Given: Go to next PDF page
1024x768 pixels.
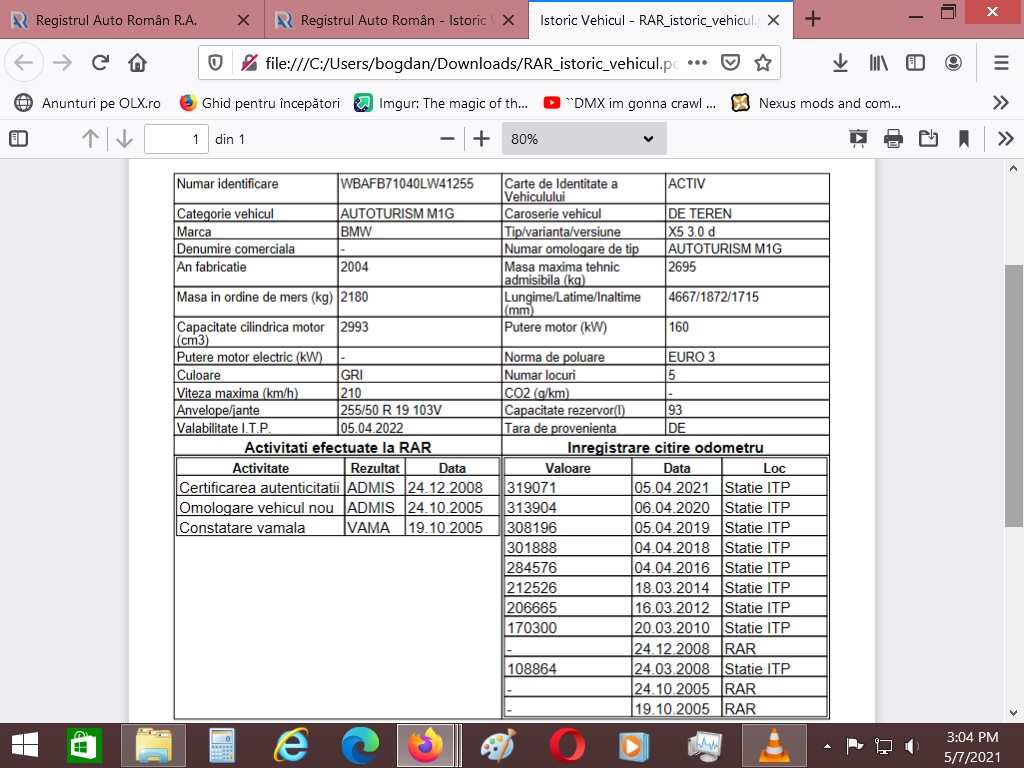Looking at the screenshot, I should pos(124,139).
